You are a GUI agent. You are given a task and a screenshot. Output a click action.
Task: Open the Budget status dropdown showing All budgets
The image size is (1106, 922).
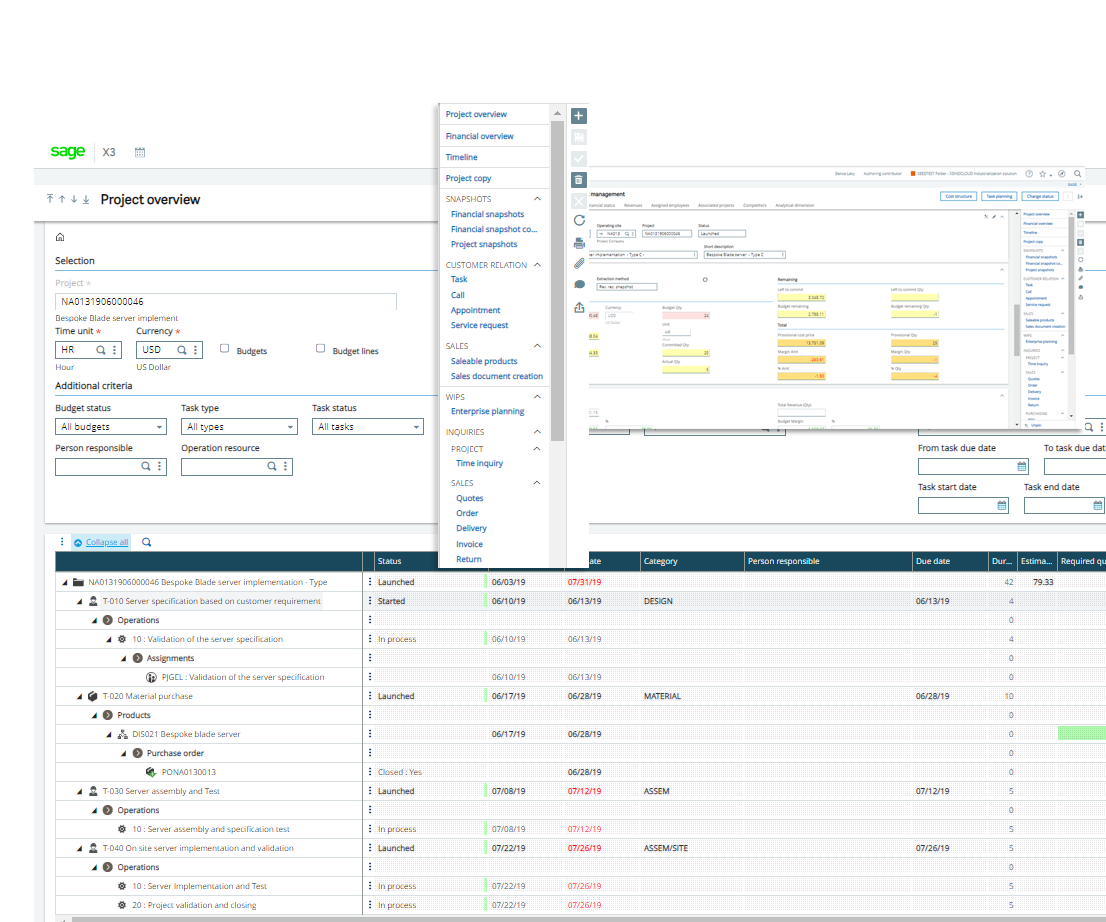click(110, 426)
